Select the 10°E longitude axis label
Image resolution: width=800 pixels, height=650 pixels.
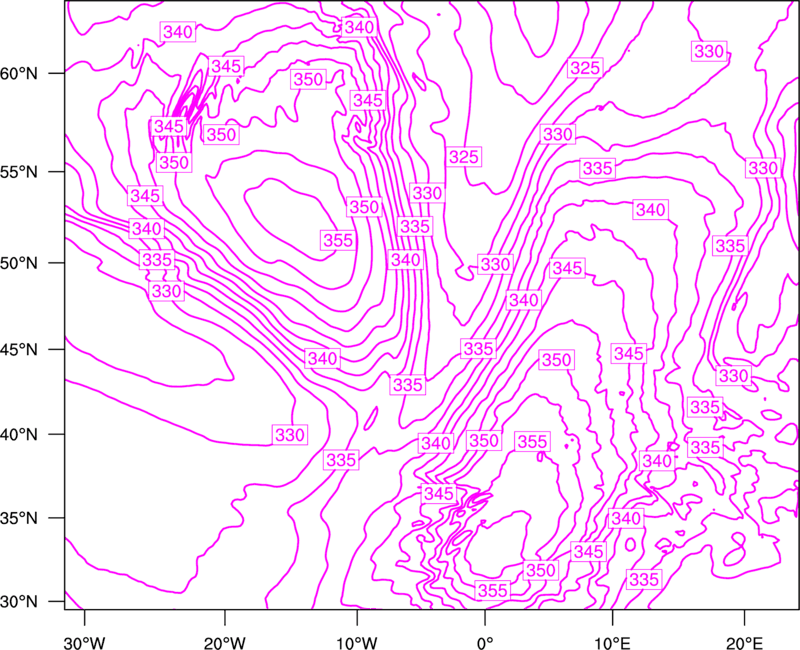point(612,643)
